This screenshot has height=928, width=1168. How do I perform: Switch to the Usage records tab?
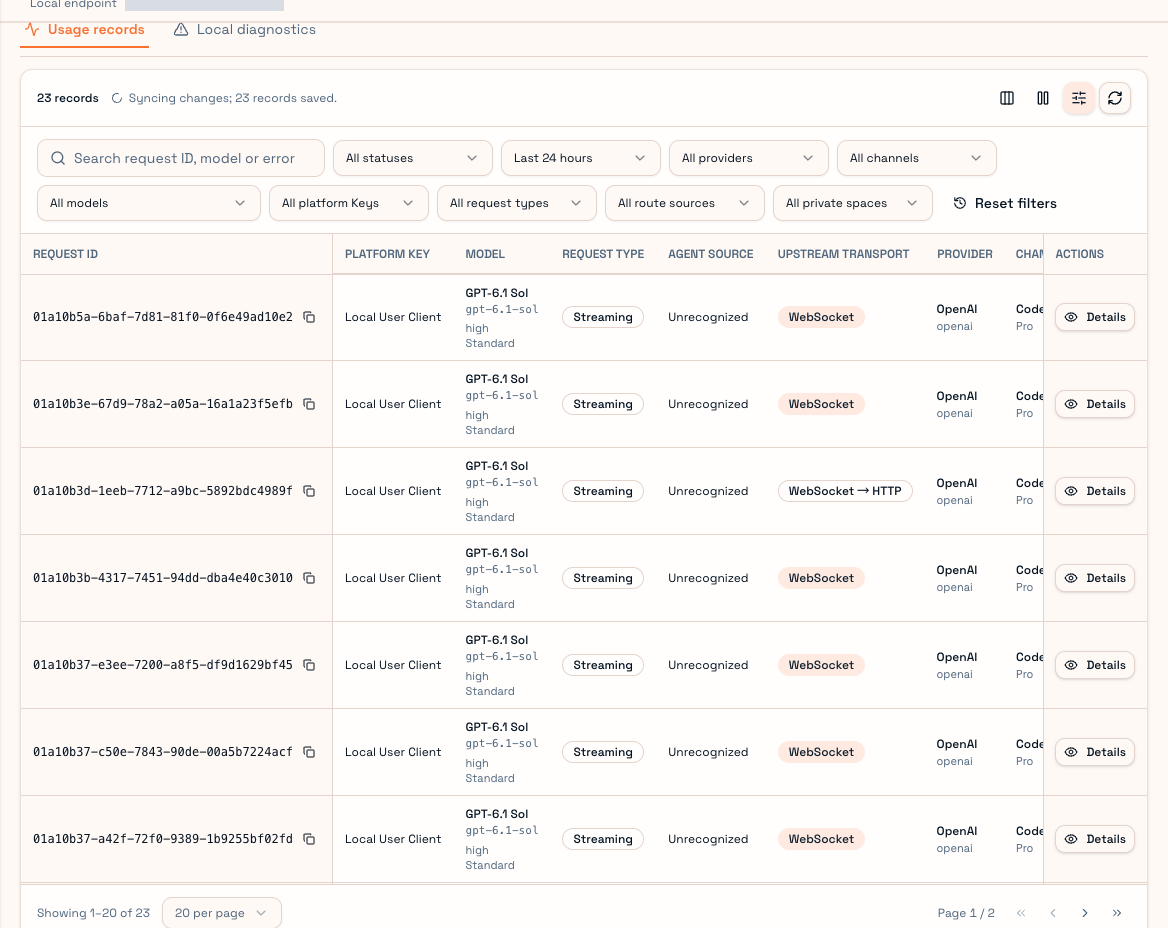pyautogui.click(x=84, y=30)
